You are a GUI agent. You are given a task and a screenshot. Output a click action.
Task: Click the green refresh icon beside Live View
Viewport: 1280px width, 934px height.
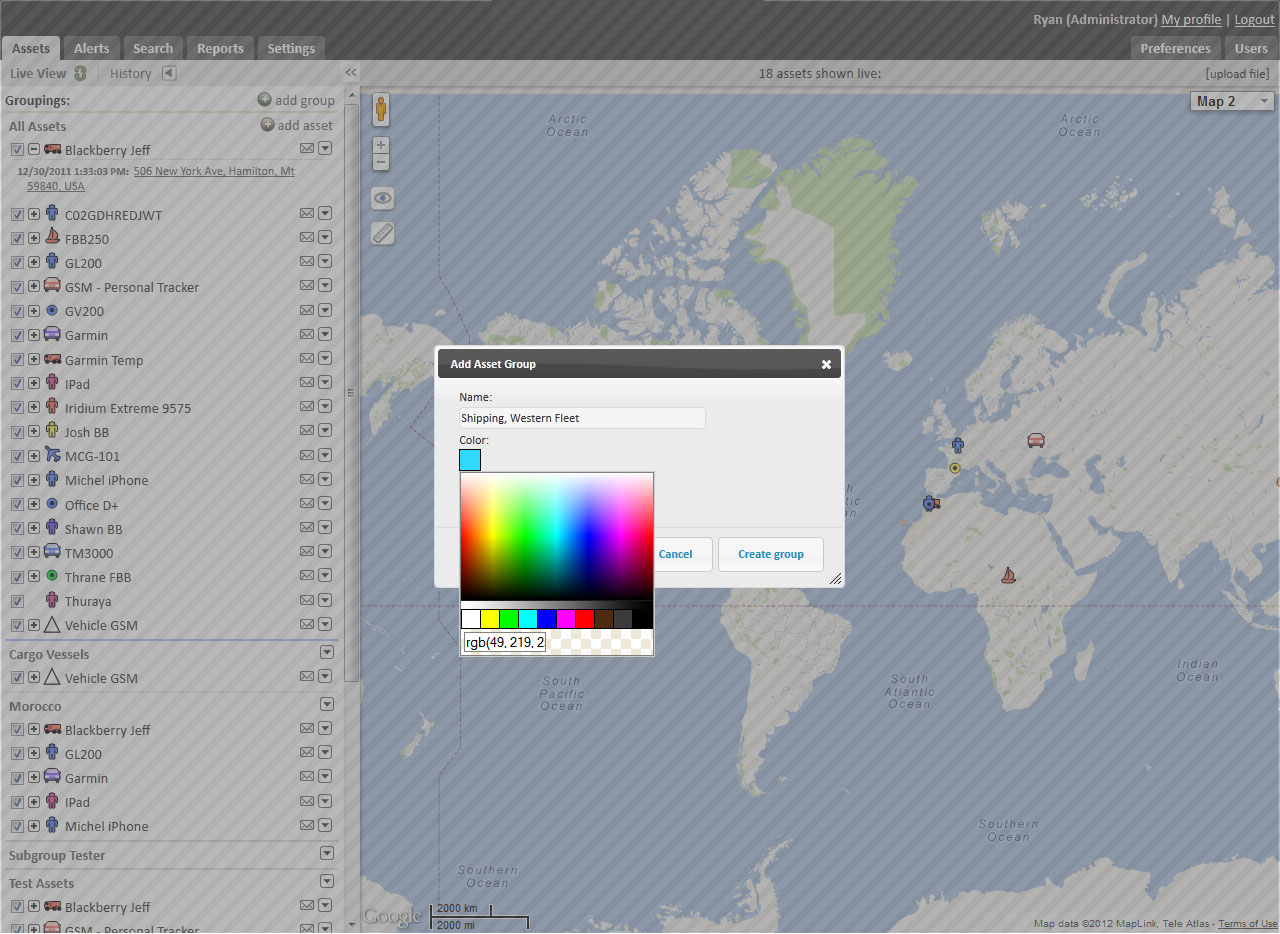[80, 73]
